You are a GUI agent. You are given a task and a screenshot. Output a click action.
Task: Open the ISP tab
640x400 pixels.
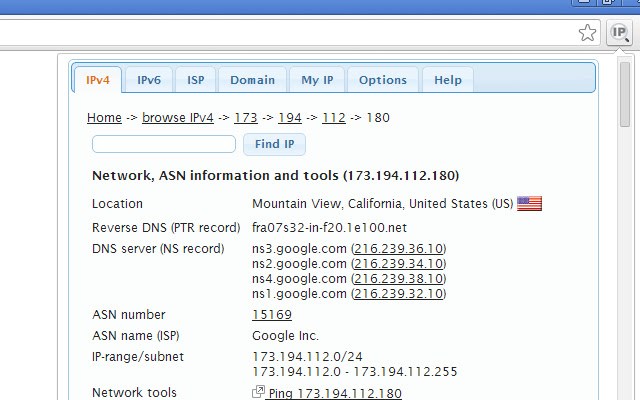pyautogui.click(x=196, y=80)
